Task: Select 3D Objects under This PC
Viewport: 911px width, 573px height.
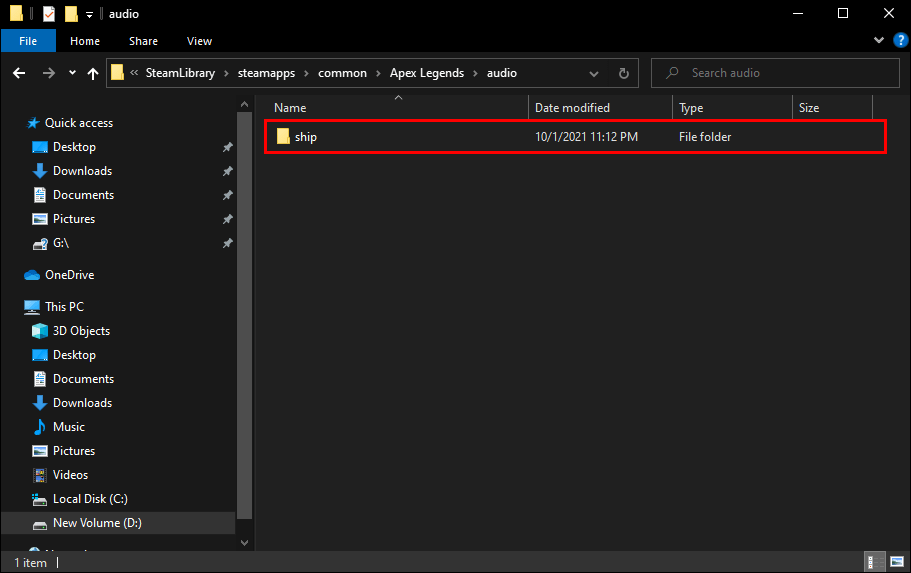Action: (x=81, y=331)
